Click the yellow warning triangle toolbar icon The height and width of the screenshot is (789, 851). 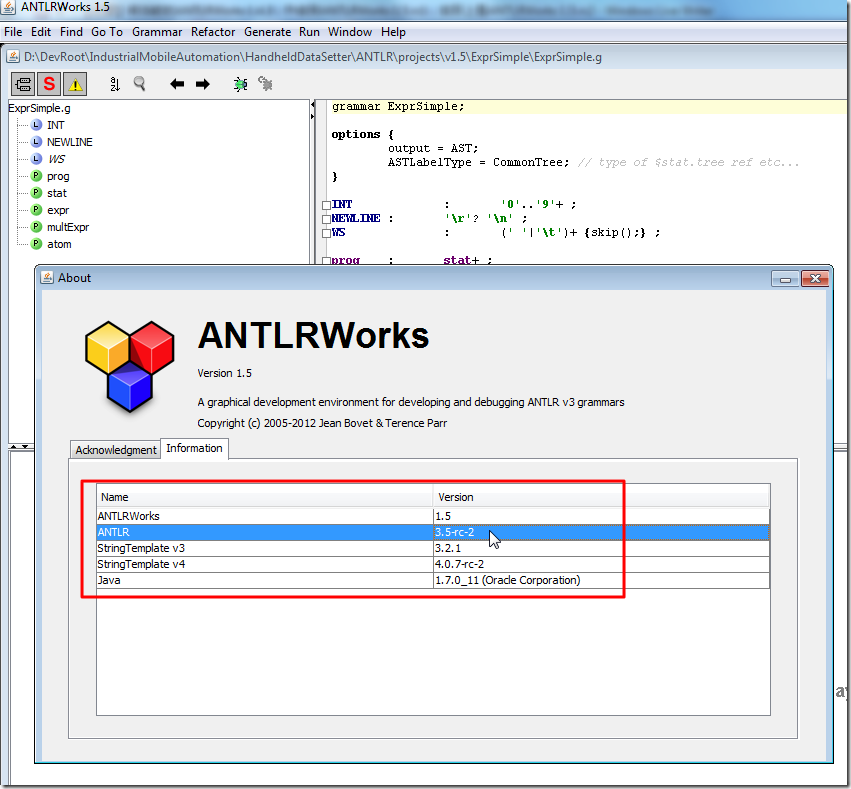pyautogui.click(x=75, y=84)
